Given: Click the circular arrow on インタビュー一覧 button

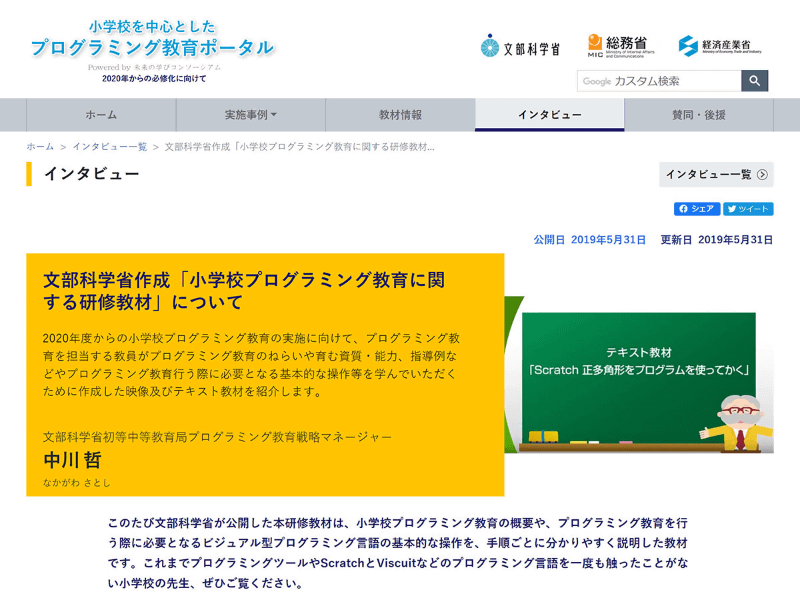Looking at the screenshot, I should point(762,174).
